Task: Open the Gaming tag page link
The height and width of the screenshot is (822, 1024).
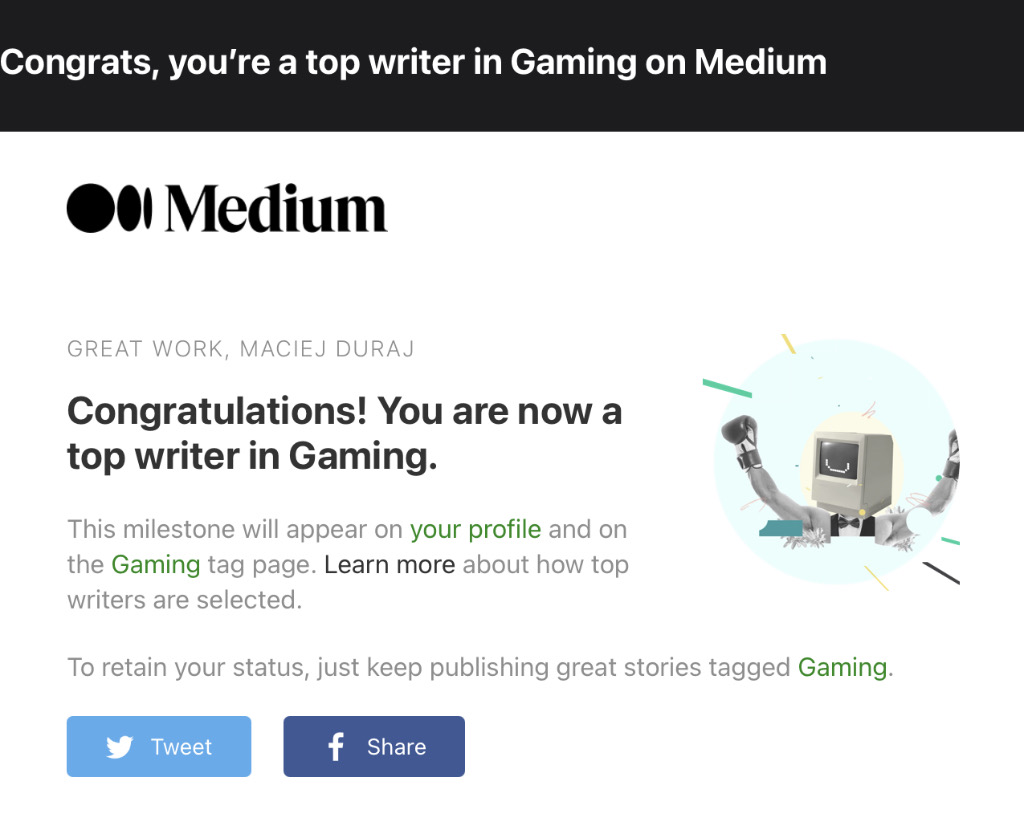Action: pyautogui.click(x=156, y=564)
